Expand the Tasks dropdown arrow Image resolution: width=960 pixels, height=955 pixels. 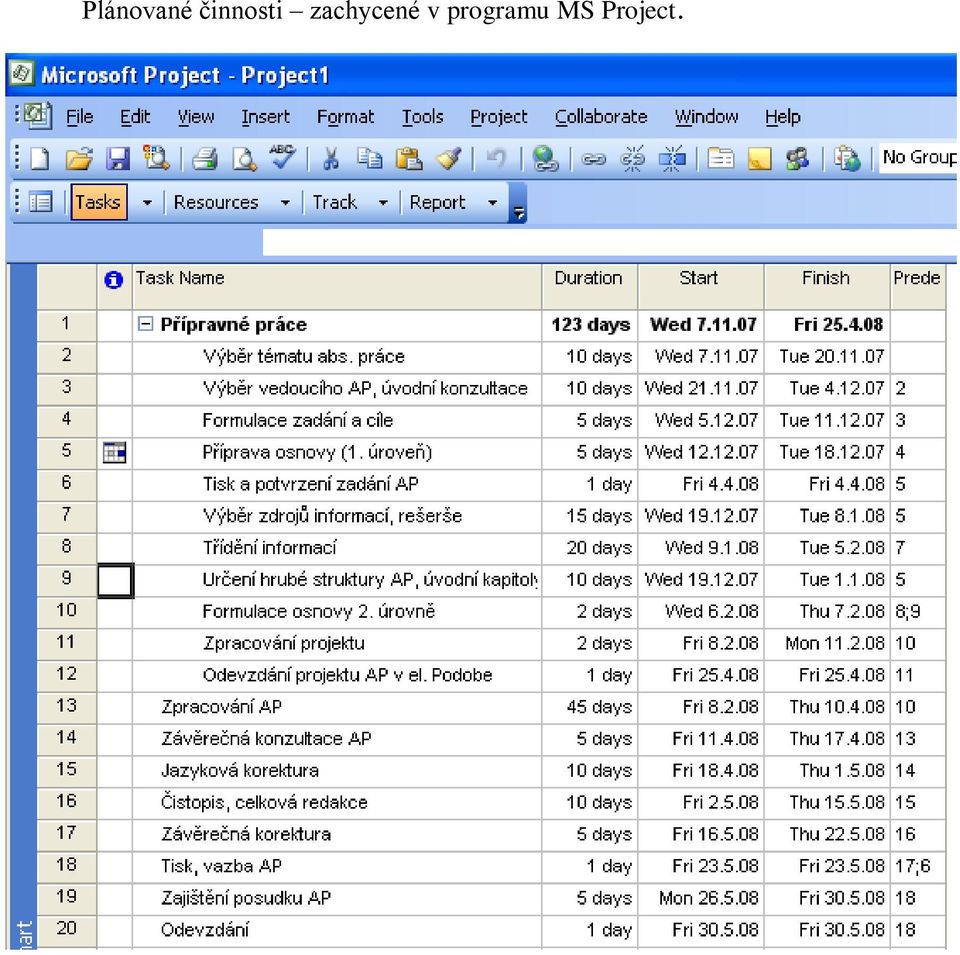pyautogui.click(x=147, y=202)
